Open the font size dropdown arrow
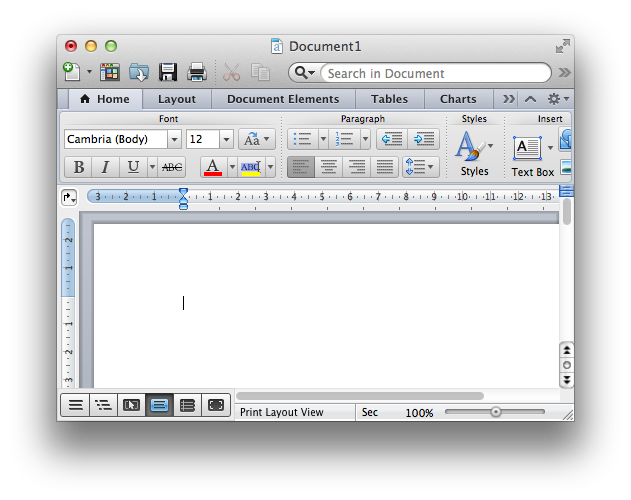This screenshot has width=631, height=500. click(x=226, y=139)
